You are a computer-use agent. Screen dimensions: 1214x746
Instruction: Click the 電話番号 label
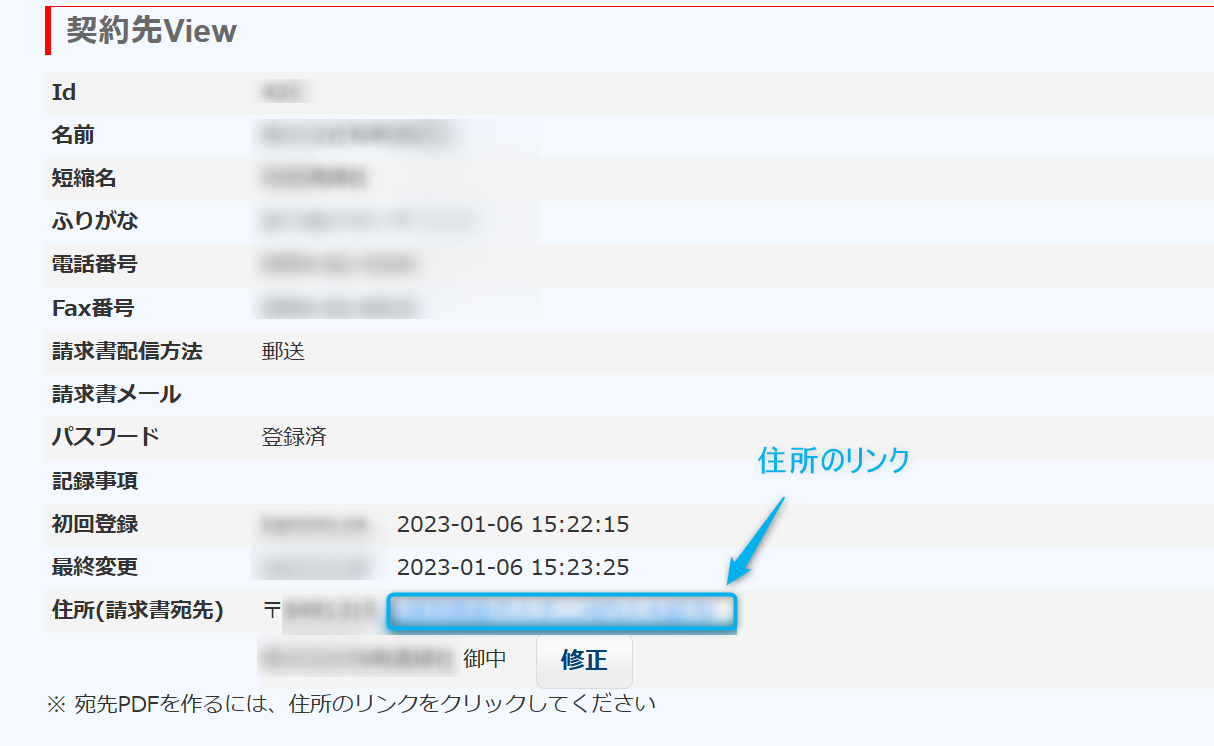tap(95, 265)
